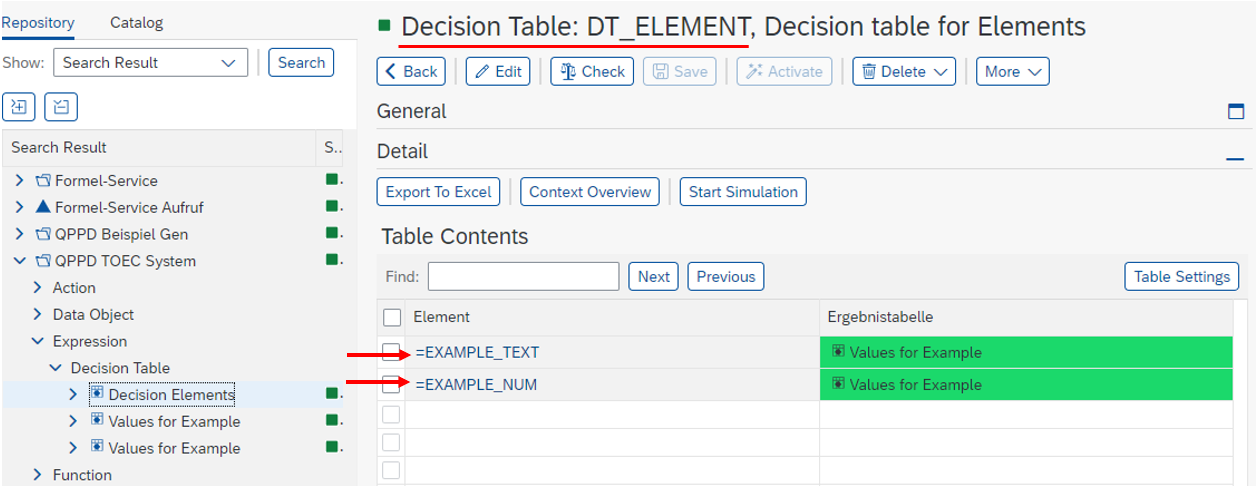Screen dimensions: 1256x486
Task: Switch to the Catalog tab
Action: pyautogui.click(x=136, y=22)
